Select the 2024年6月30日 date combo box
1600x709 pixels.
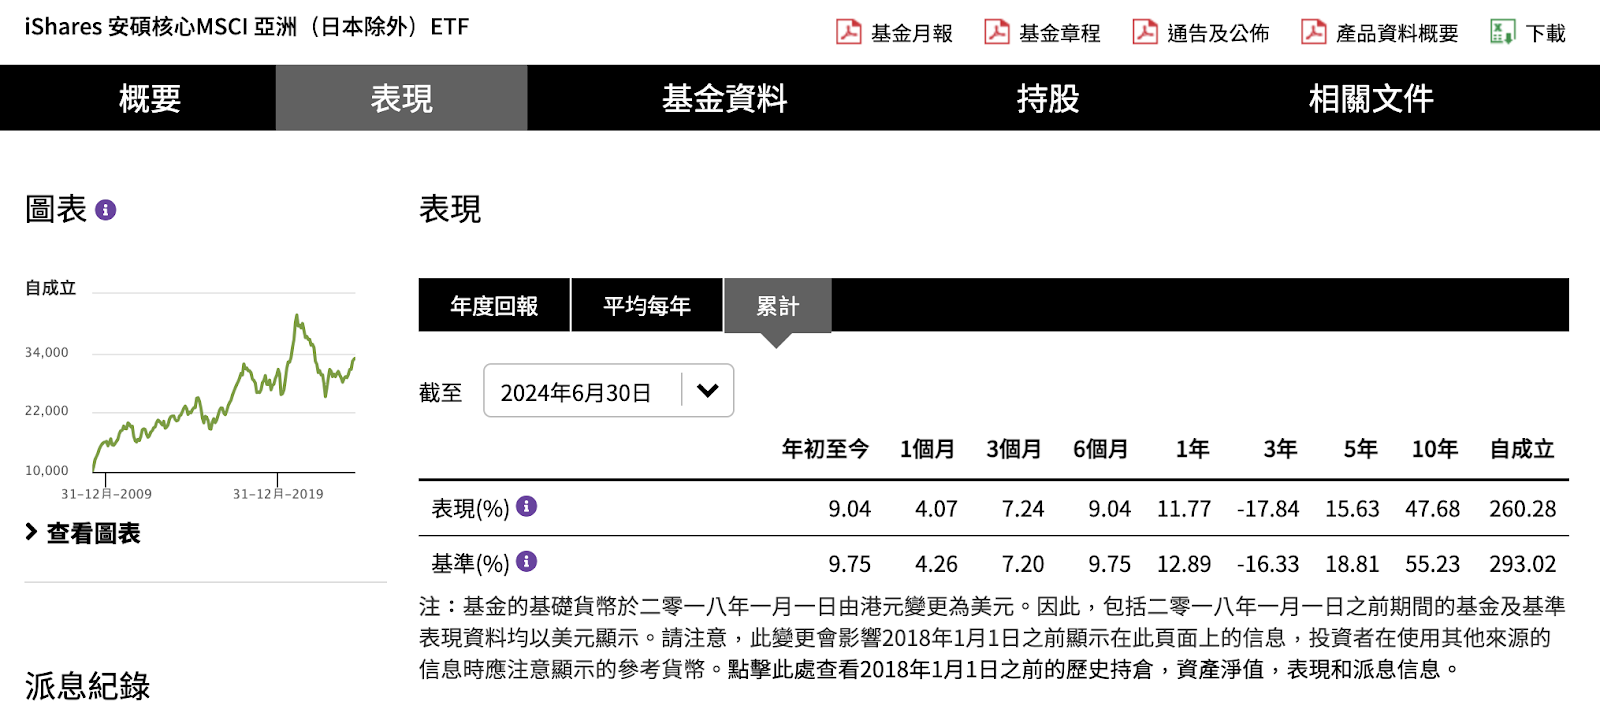pos(608,391)
